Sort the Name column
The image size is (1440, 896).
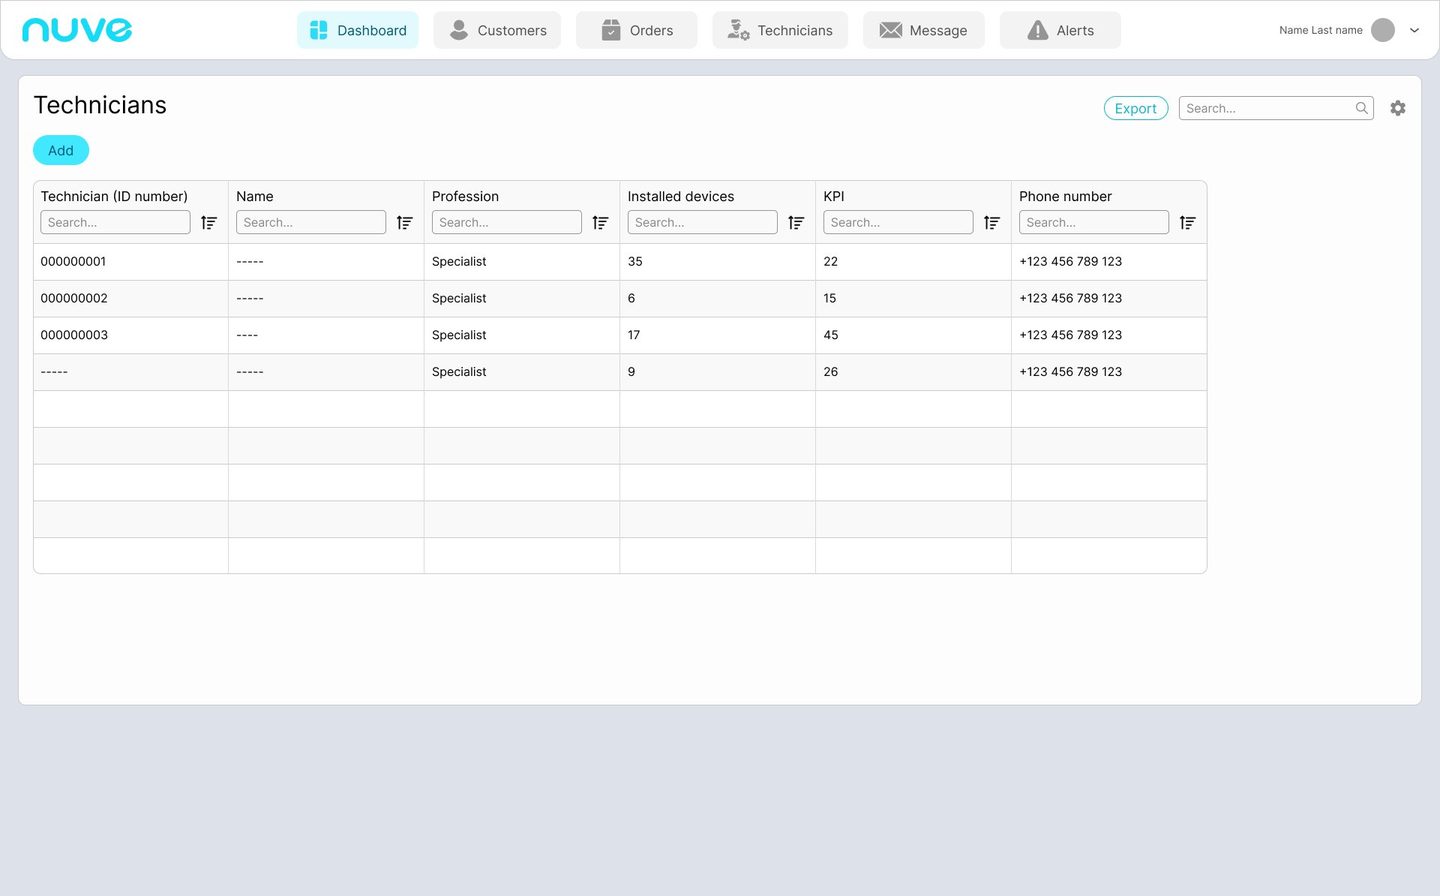pos(405,222)
